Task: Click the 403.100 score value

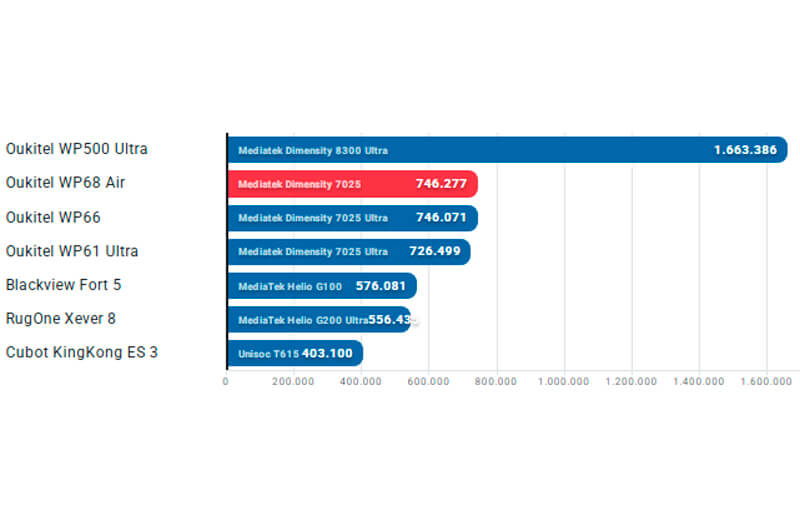Action: click(x=327, y=353)
